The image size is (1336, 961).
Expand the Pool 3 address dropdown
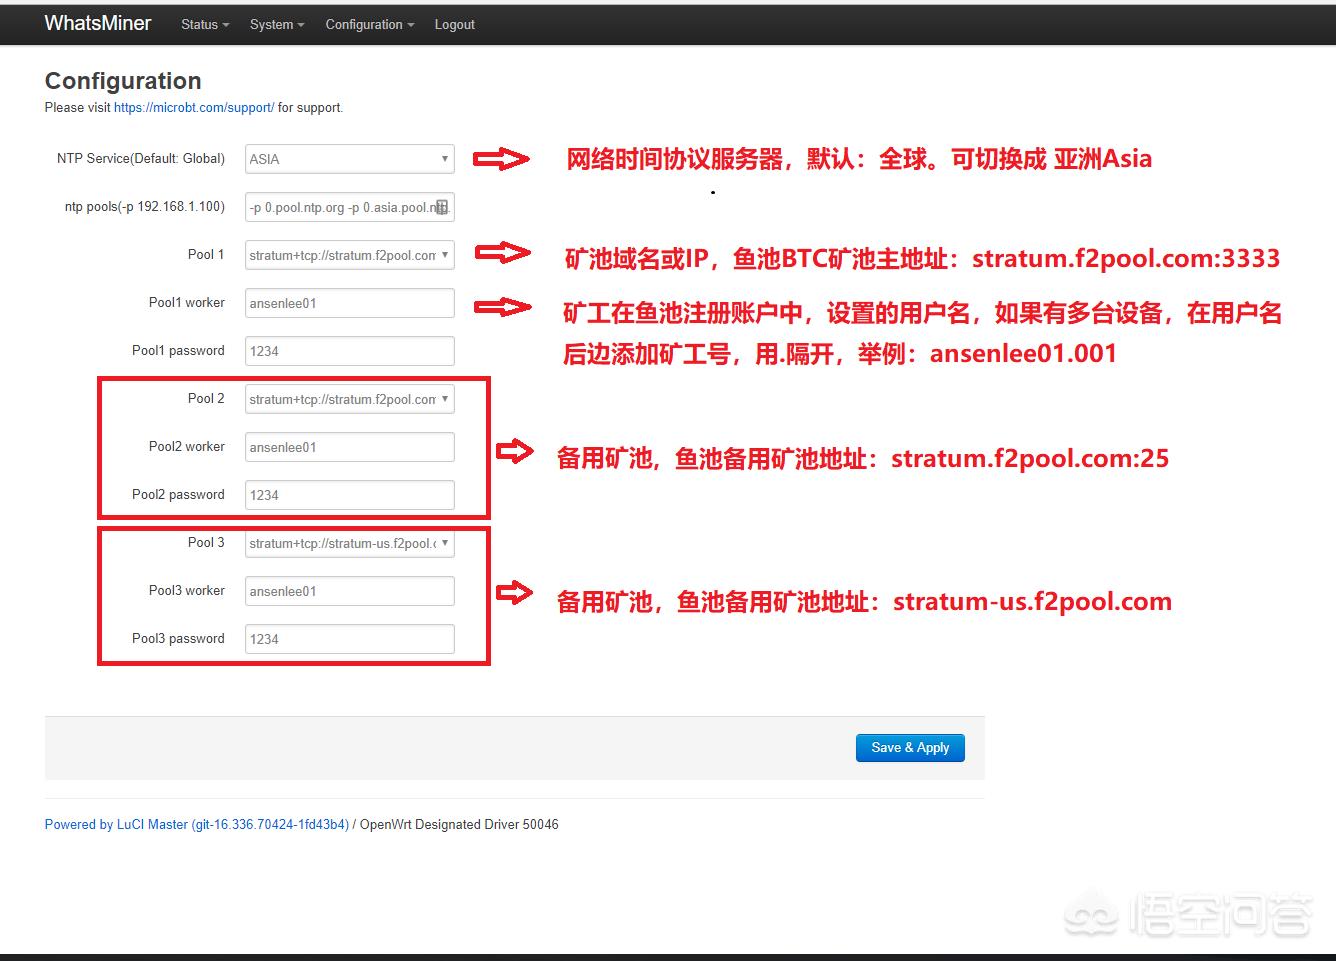point(349,543)
